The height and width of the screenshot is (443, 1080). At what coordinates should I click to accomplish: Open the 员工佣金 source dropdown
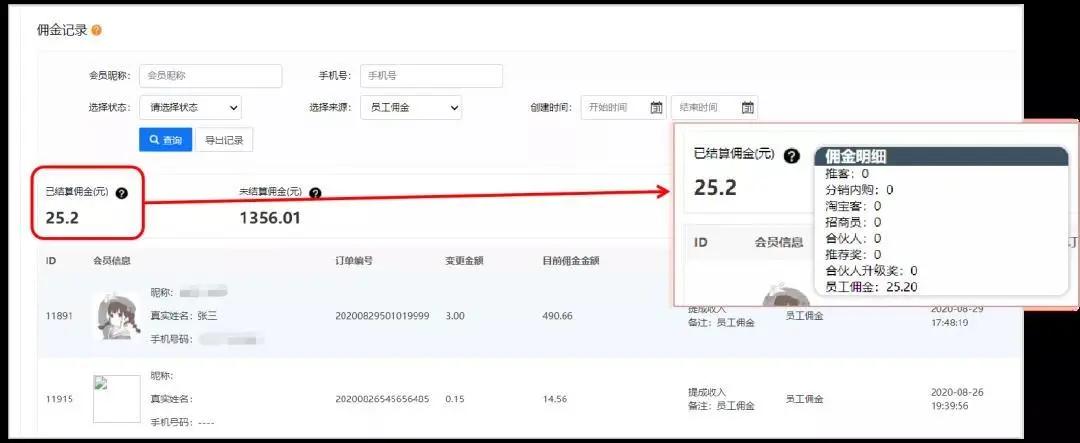tap(411, 107)
